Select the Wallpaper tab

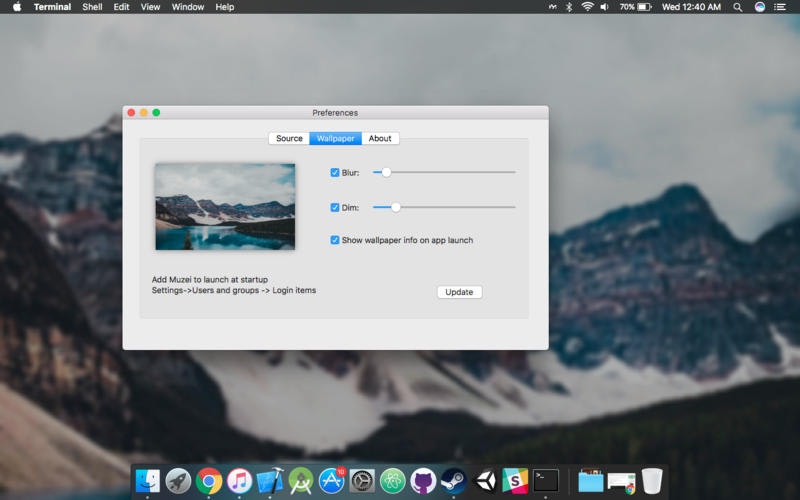coord(335,138)
